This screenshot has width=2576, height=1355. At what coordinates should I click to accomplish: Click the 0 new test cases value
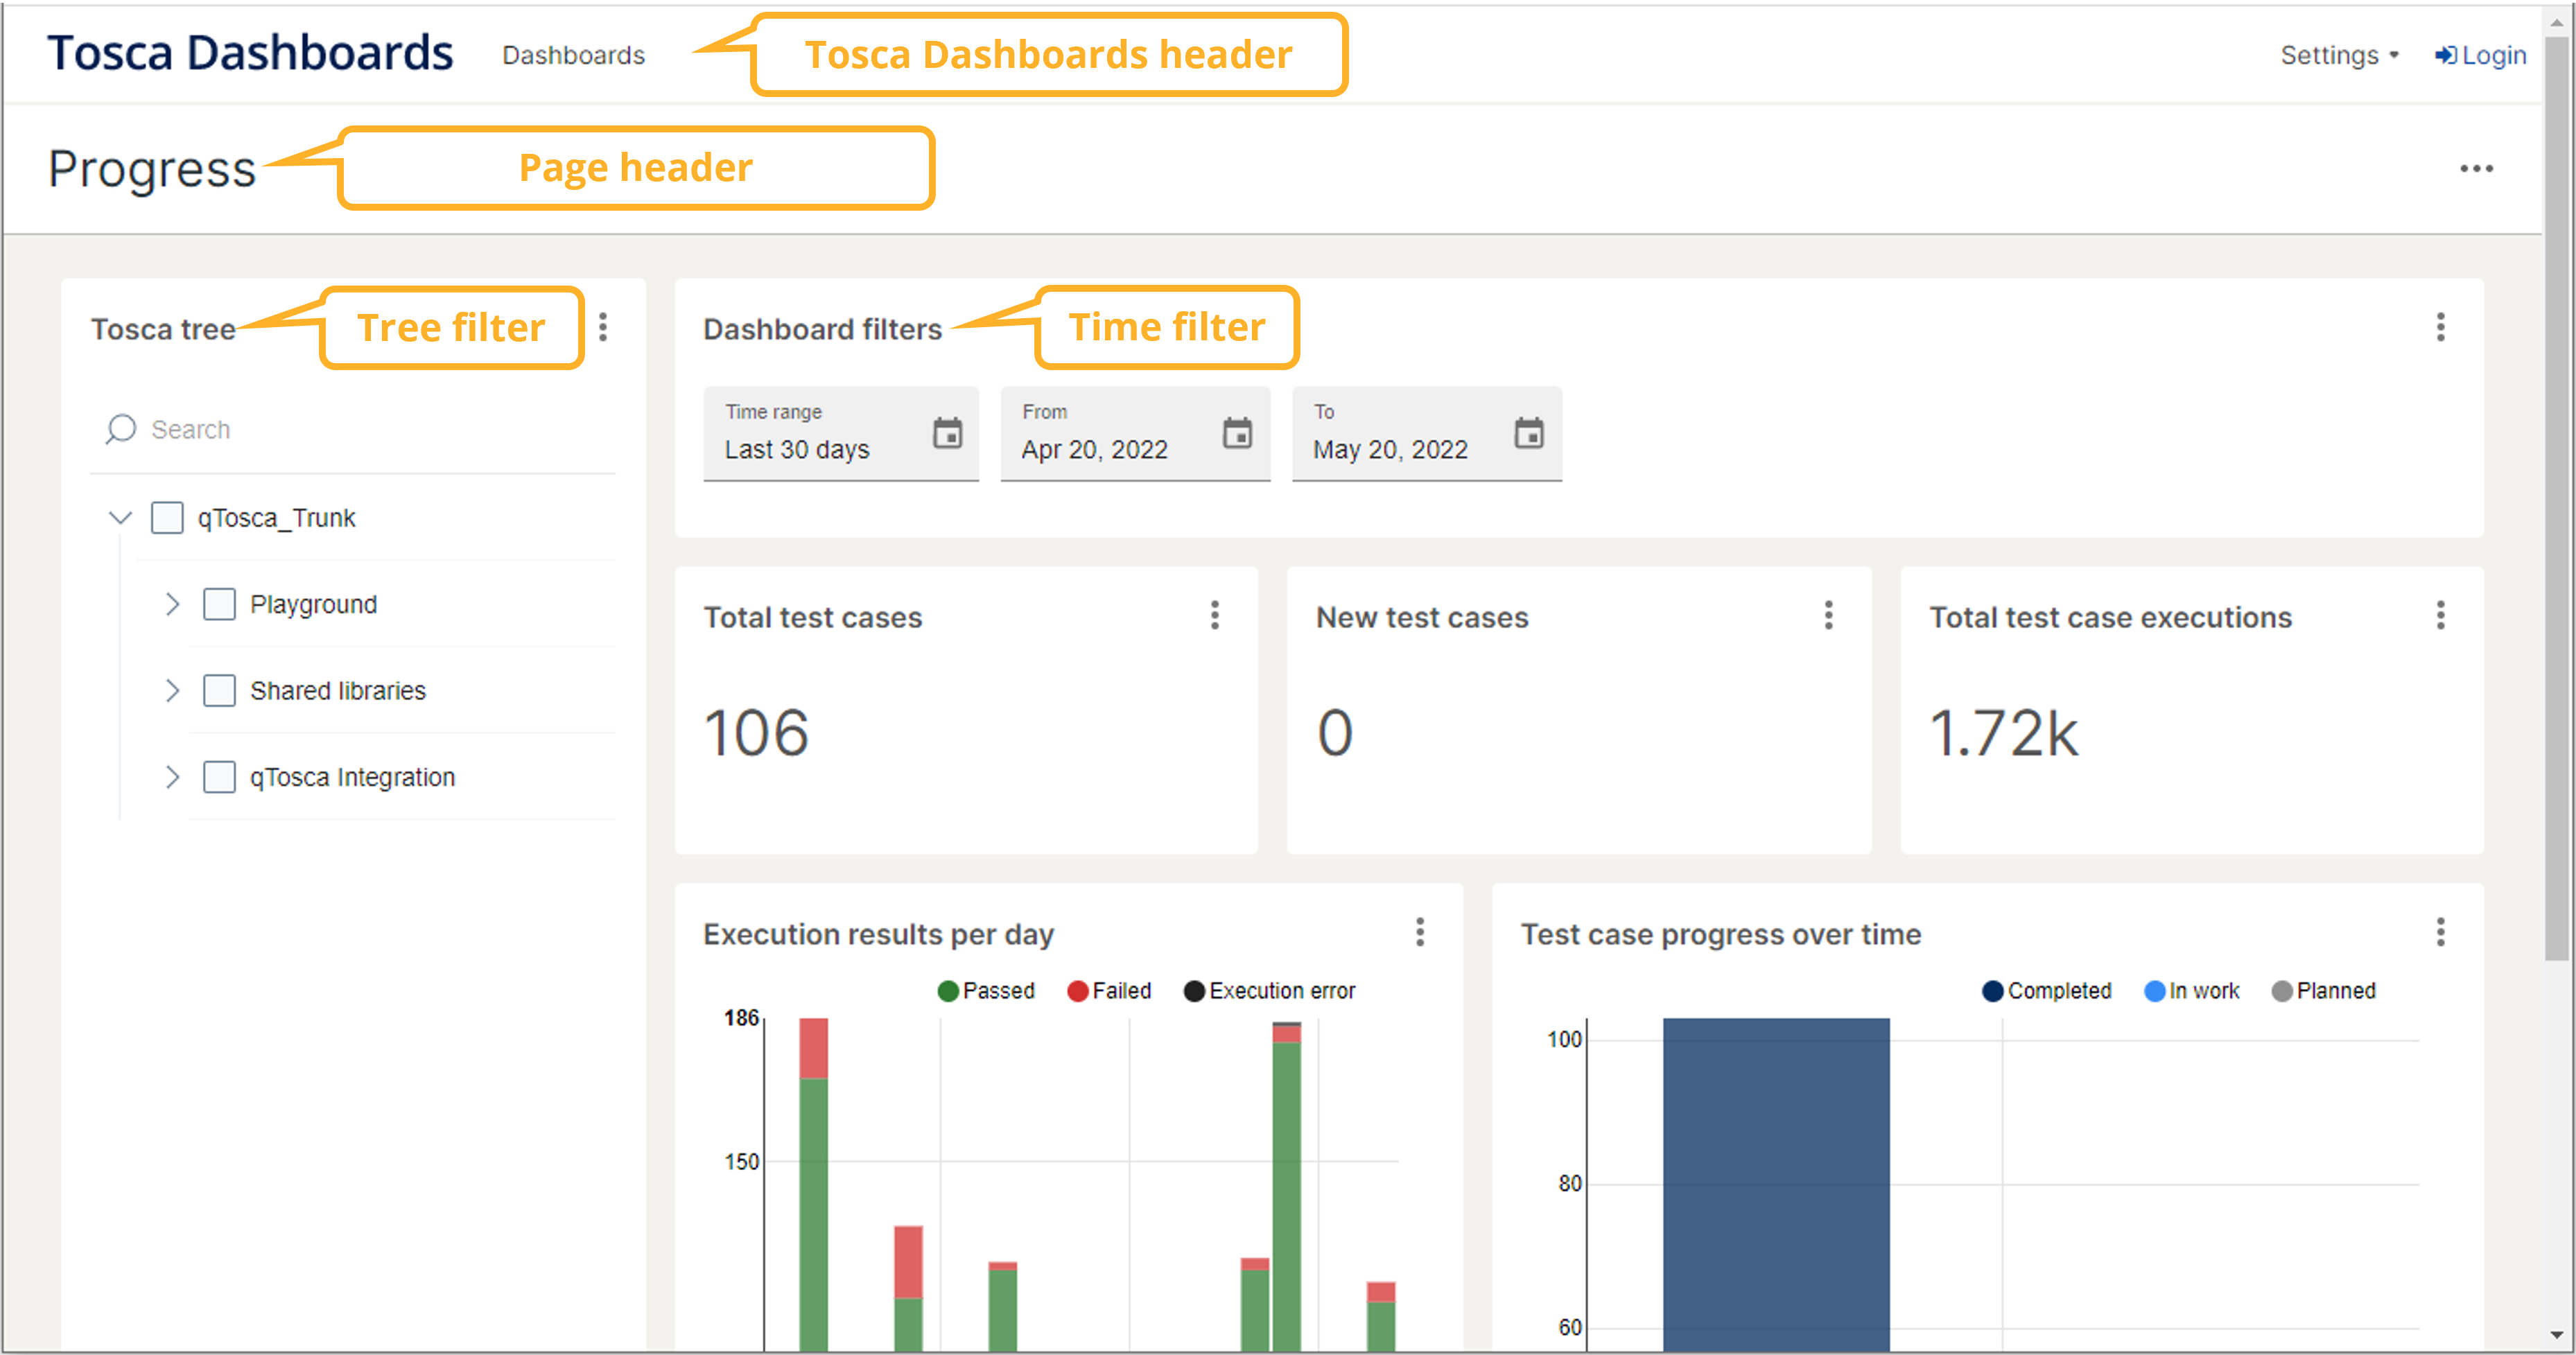click(1335, 732)
